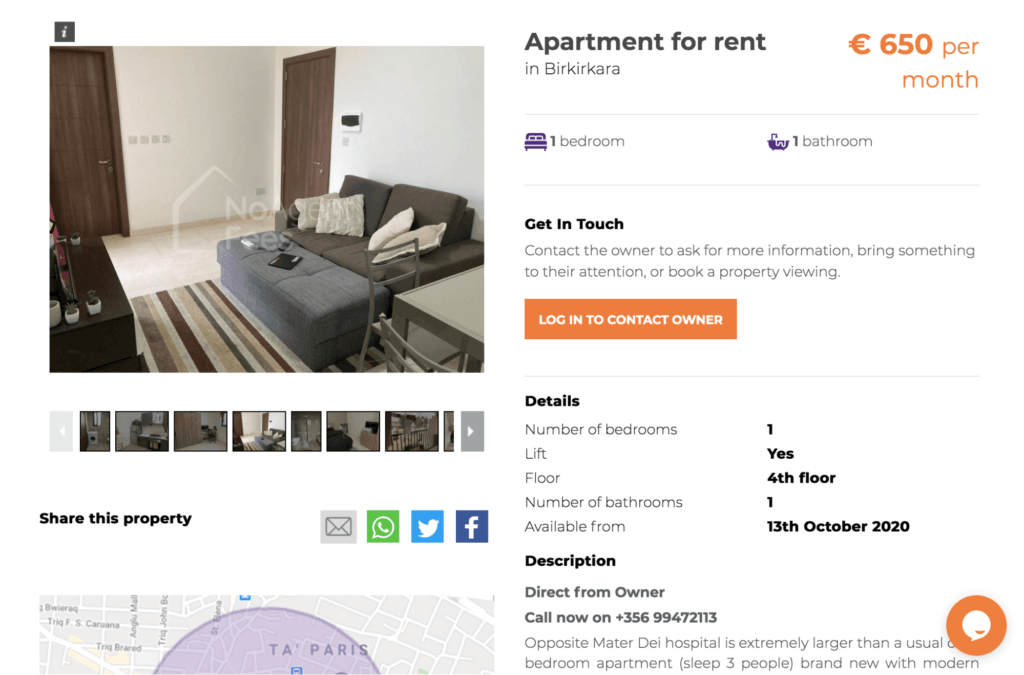1024x675 pixels.
Task: Share property via email icon
Action: coord(338,526)
